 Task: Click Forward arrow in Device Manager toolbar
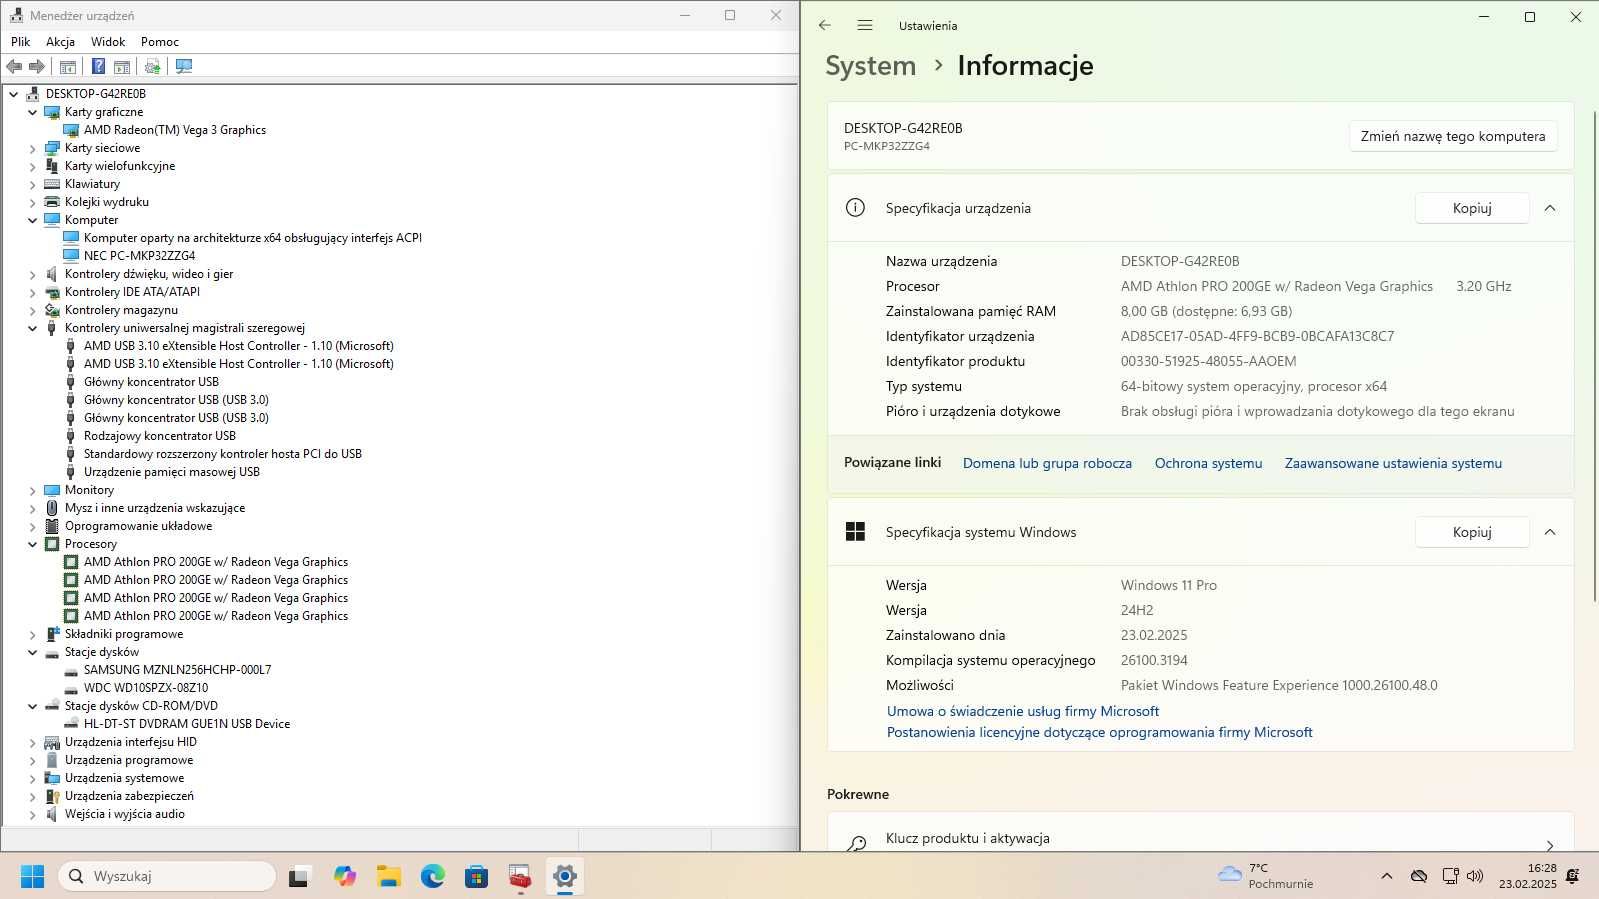coord(37,66)
